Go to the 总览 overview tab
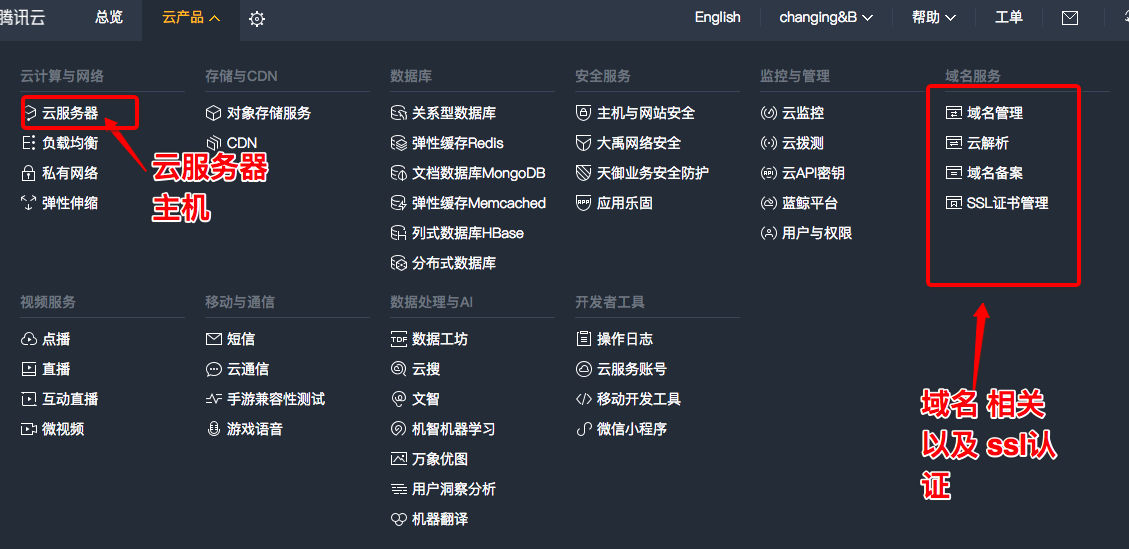Image resolution: width=1129 pixels, height=549 pixels. (109, 17)
